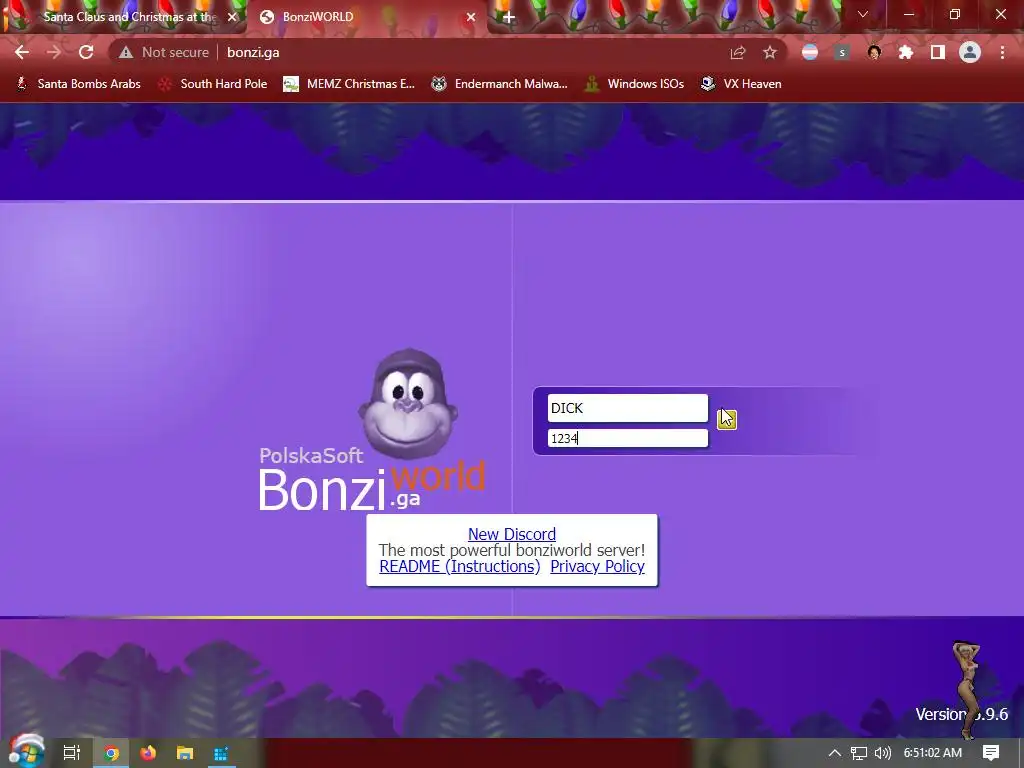The width and height of the screenshot is (1024, 768).
Task: Launch Firefox from the taskbar
Action: [148, 753]
